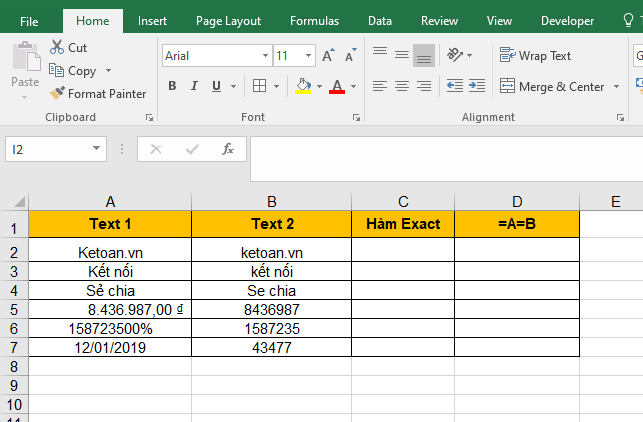Image resolution: width=643 pixels, height=422 pixels.
Task: Expand the Merge & Center dropdown arrow
Action: (616, 87)
